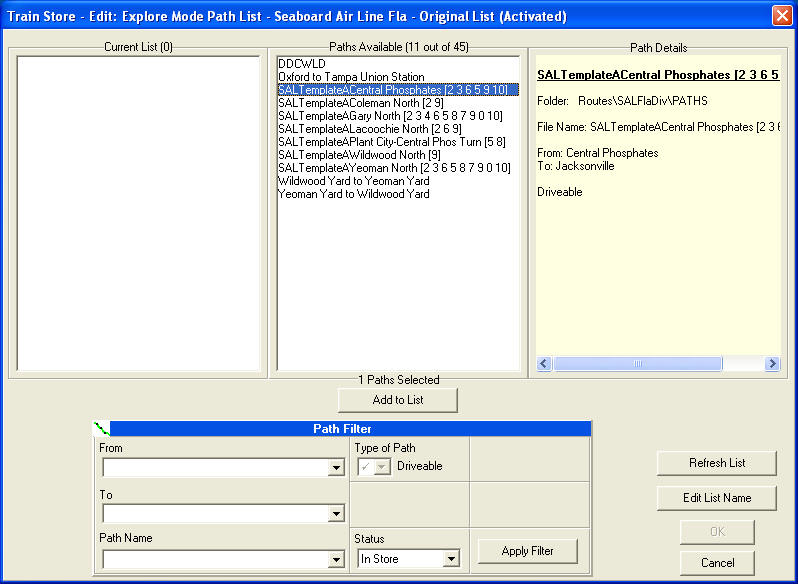This screenshot has width=798, height=584.
Task: Click the To: Jacksonville detail line
Action: (576, 166)
